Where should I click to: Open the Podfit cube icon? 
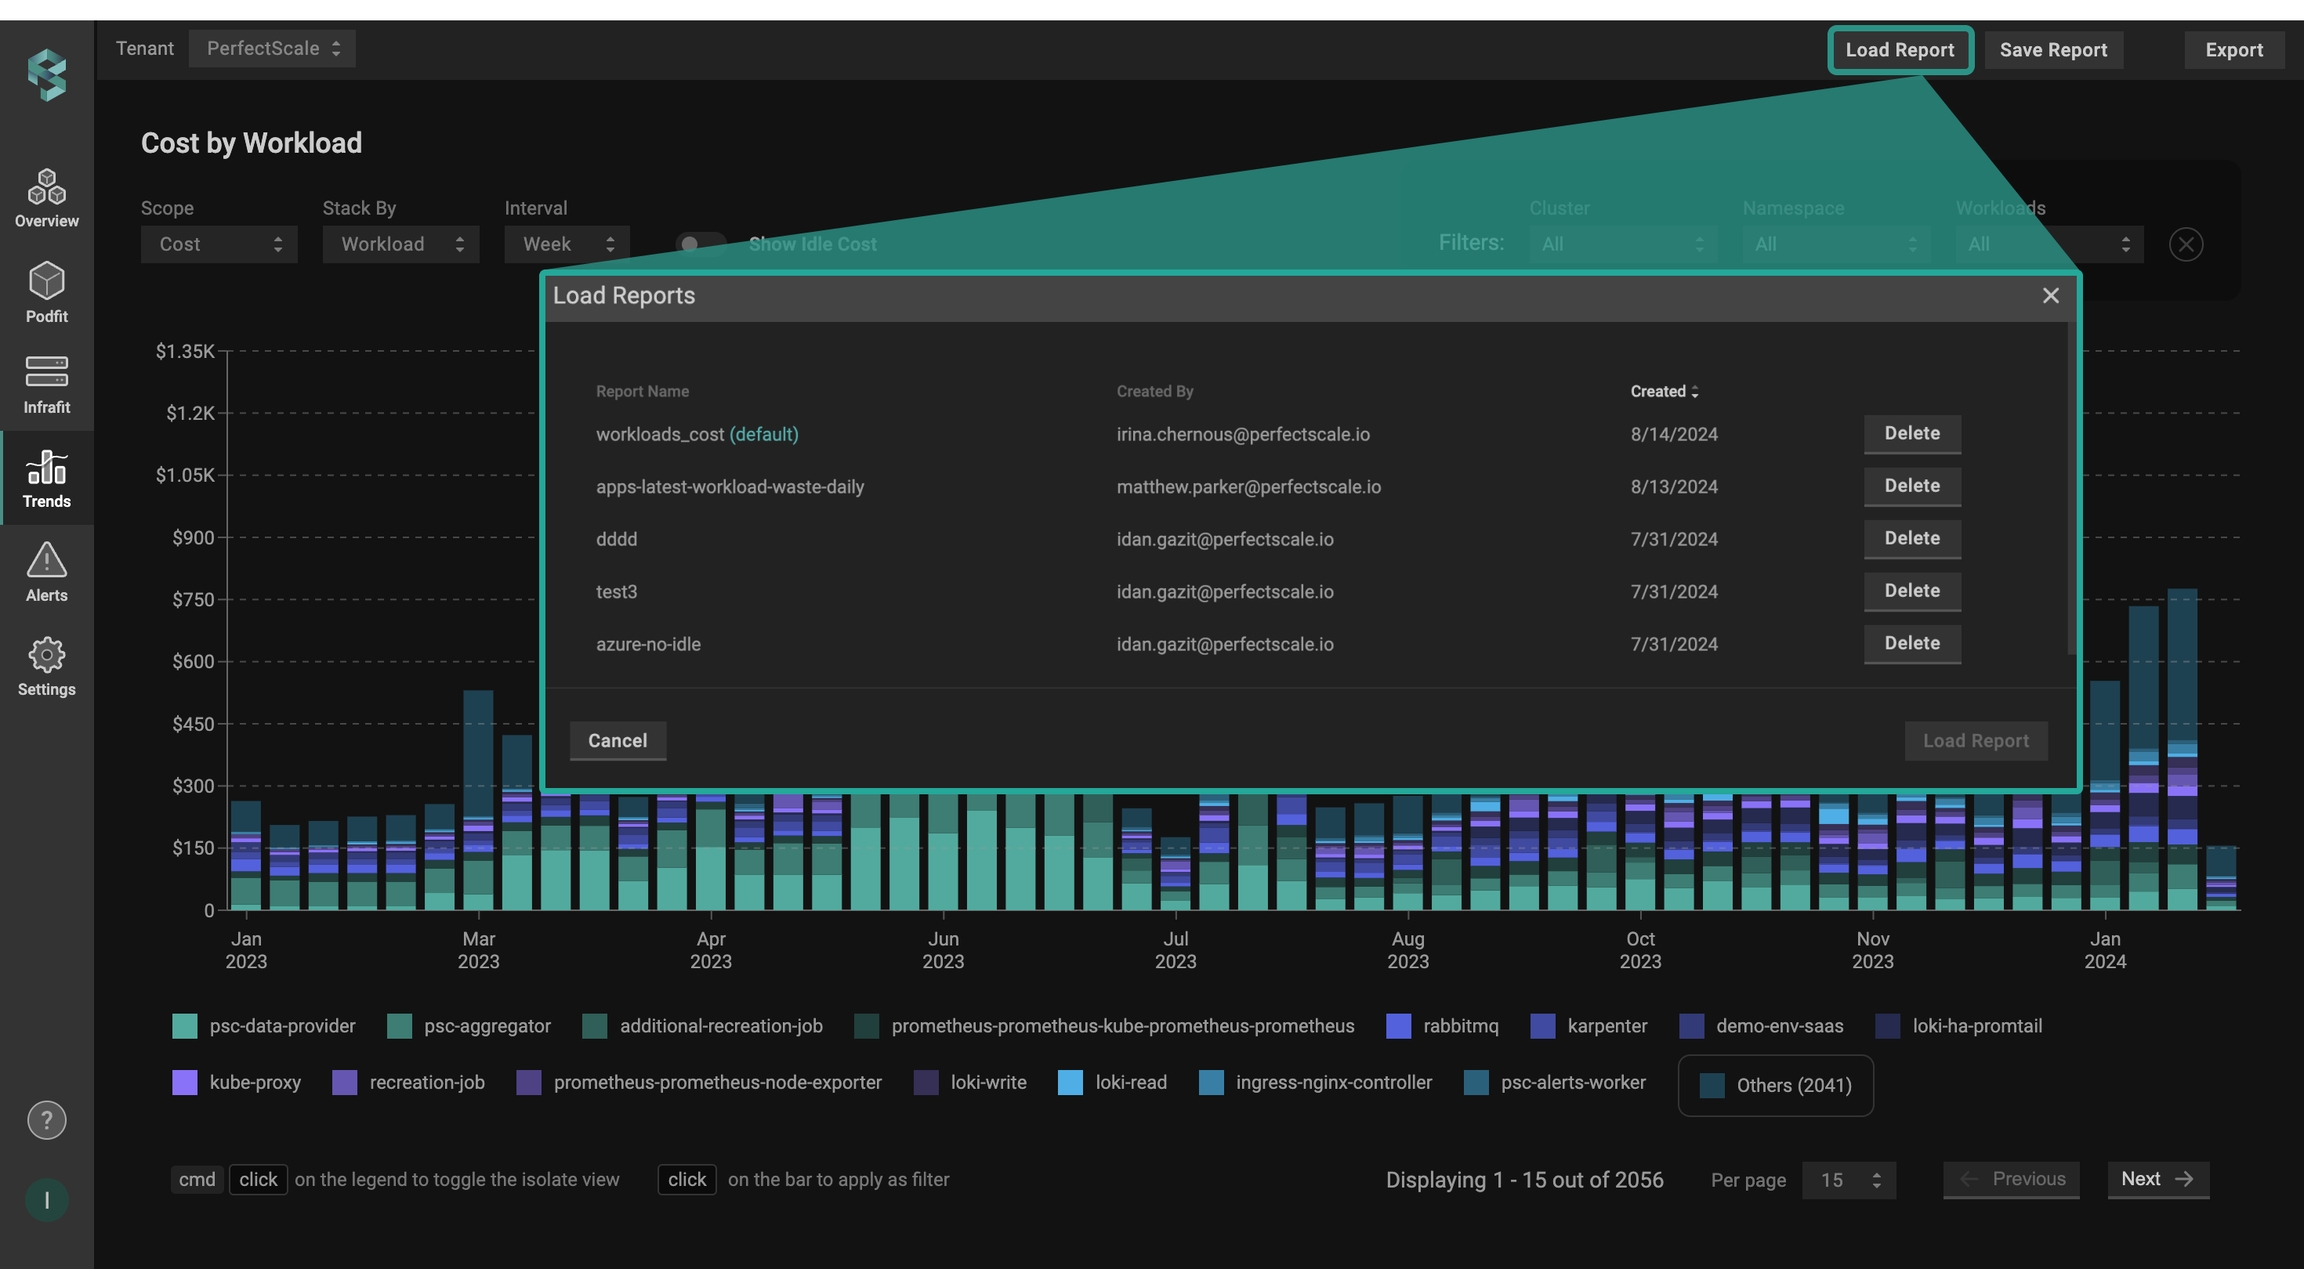click(46, 282)
